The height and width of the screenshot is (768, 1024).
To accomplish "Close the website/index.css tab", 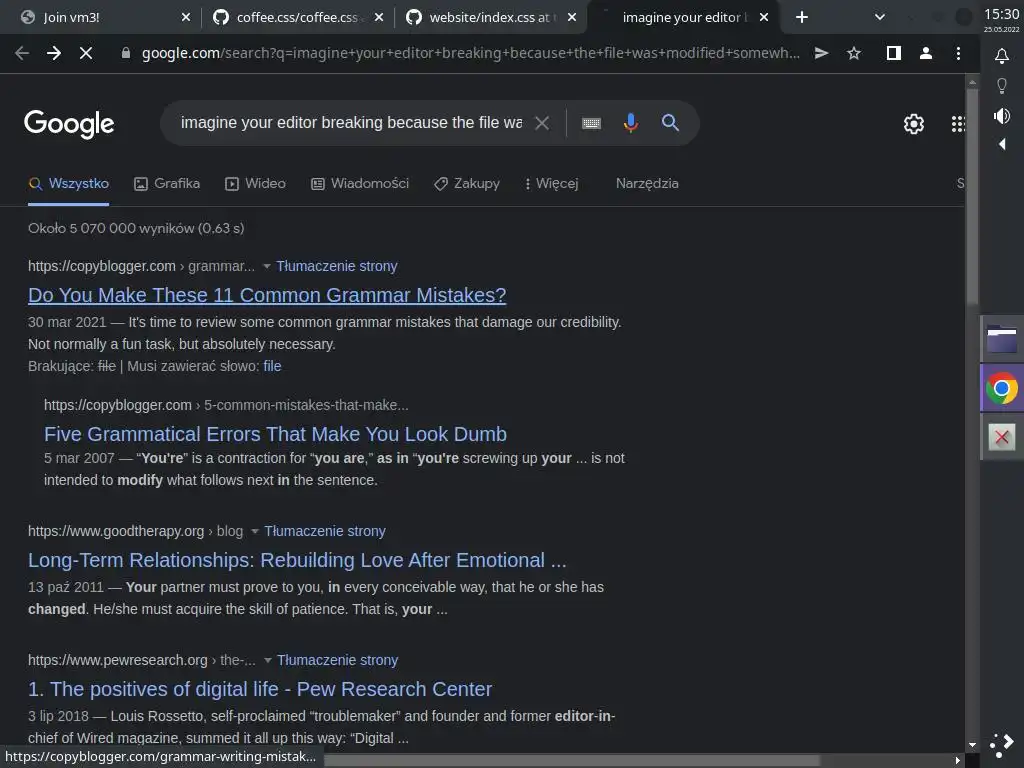I will [x=572, y=17].
